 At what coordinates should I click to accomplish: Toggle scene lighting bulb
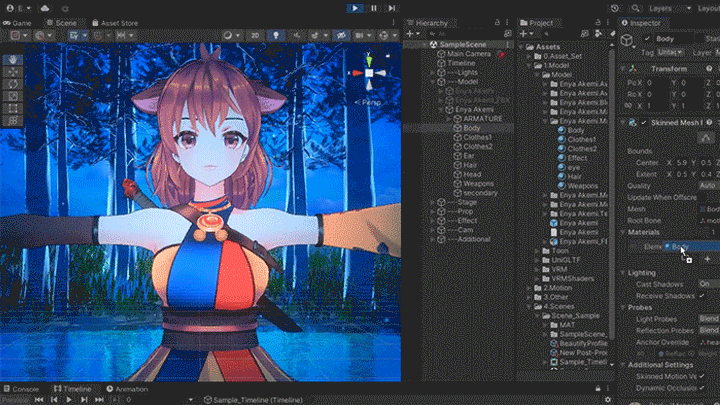(276, 35)
